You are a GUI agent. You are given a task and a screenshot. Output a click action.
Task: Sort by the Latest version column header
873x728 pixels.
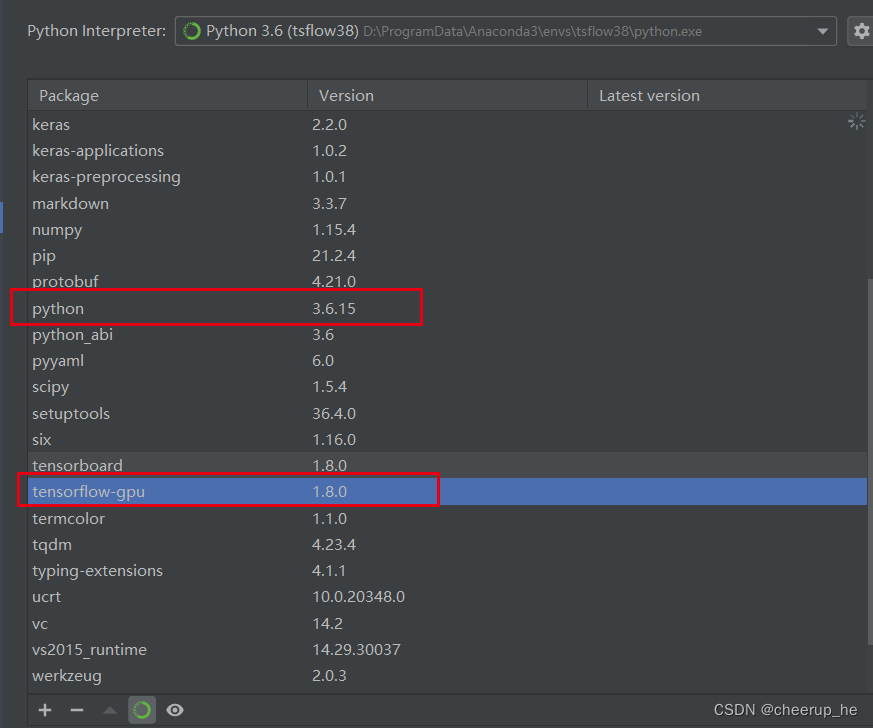click(x=727, y=95)
